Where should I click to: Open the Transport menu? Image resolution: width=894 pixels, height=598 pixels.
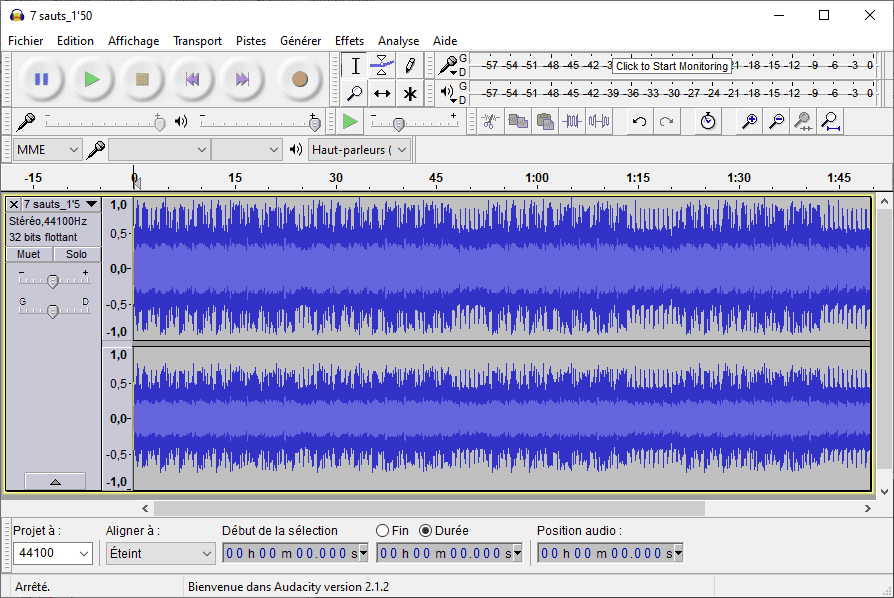pyautogui.click(x=197, y=41)
